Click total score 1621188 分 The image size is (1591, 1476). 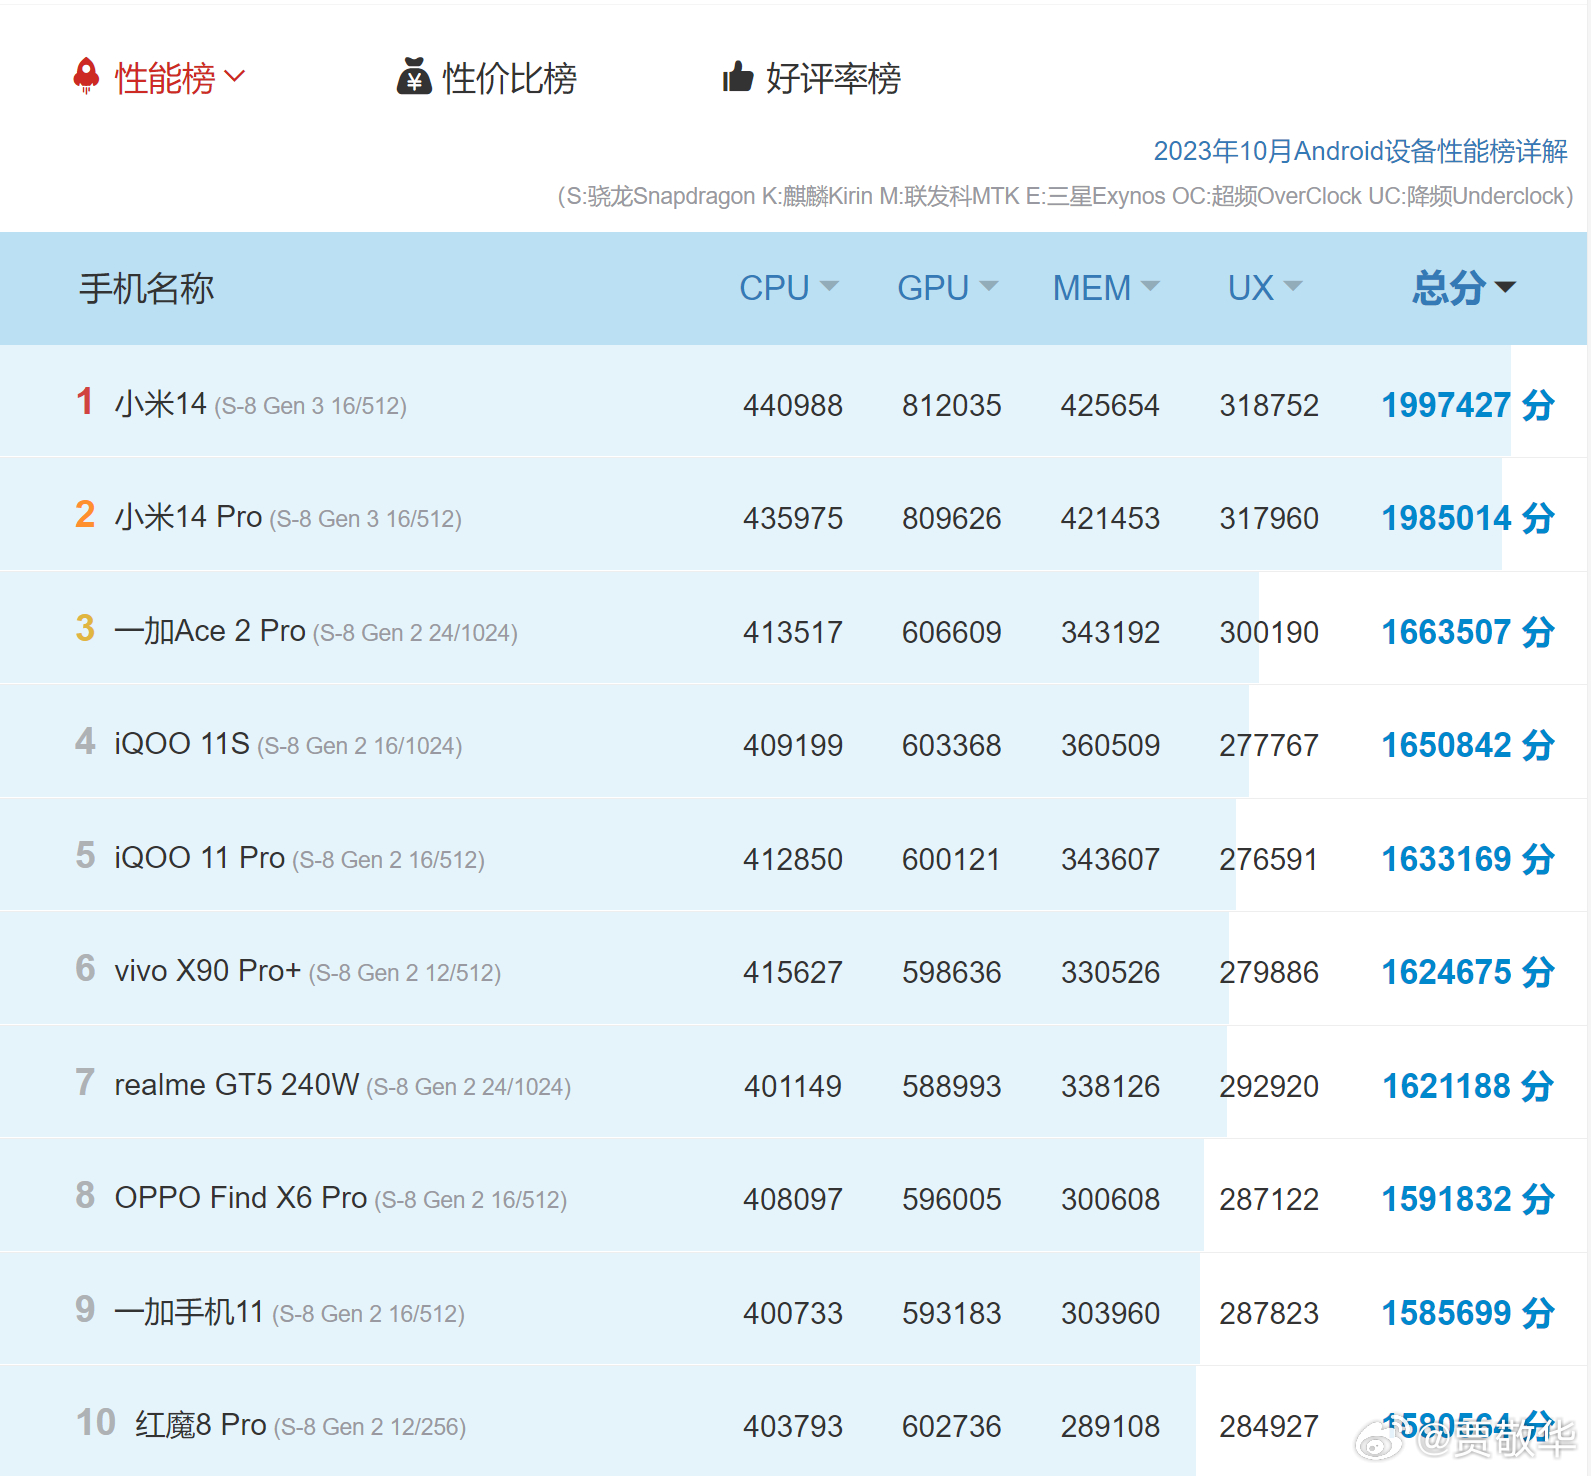tap(1468, 1086)
